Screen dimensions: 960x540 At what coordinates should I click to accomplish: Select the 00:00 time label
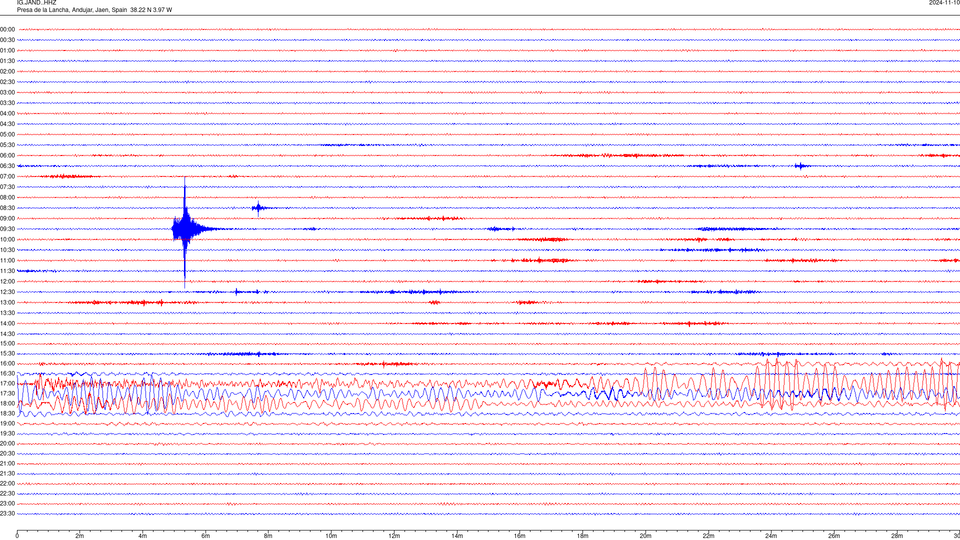click(x=7, y=29)
